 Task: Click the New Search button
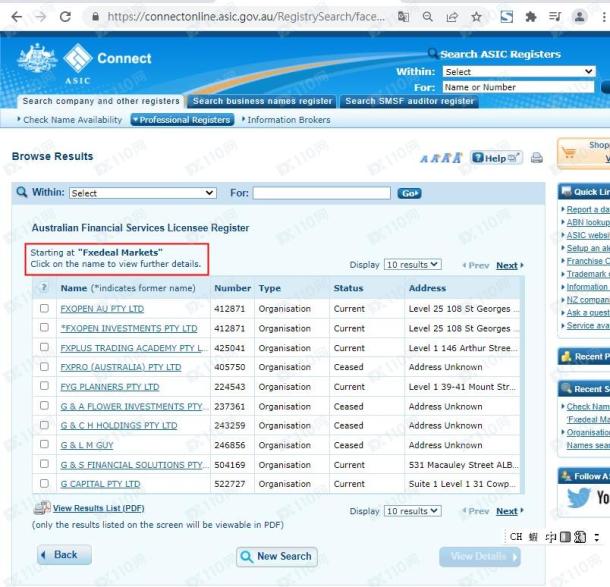tap(277, 556)
